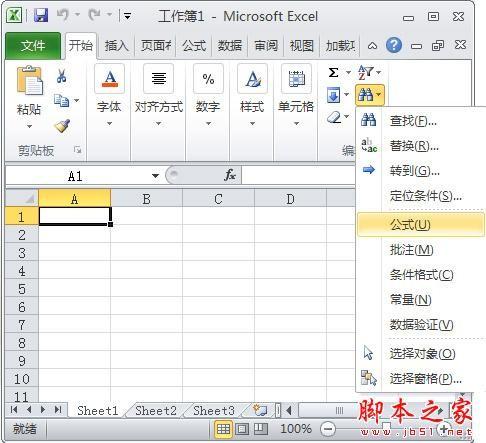Expand the Copy dropdown arrow
Image resolution: width=486 pixels, height=443 pixels.
click(x=76, y=100)
